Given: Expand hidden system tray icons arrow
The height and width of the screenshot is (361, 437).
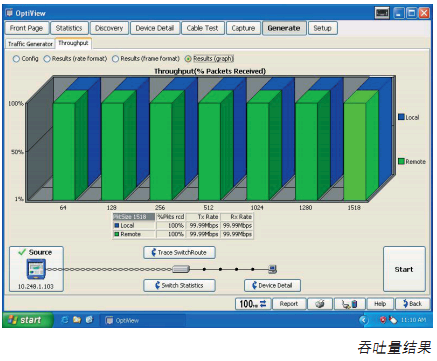Looking at the screenshot, I should pos(364,320).
